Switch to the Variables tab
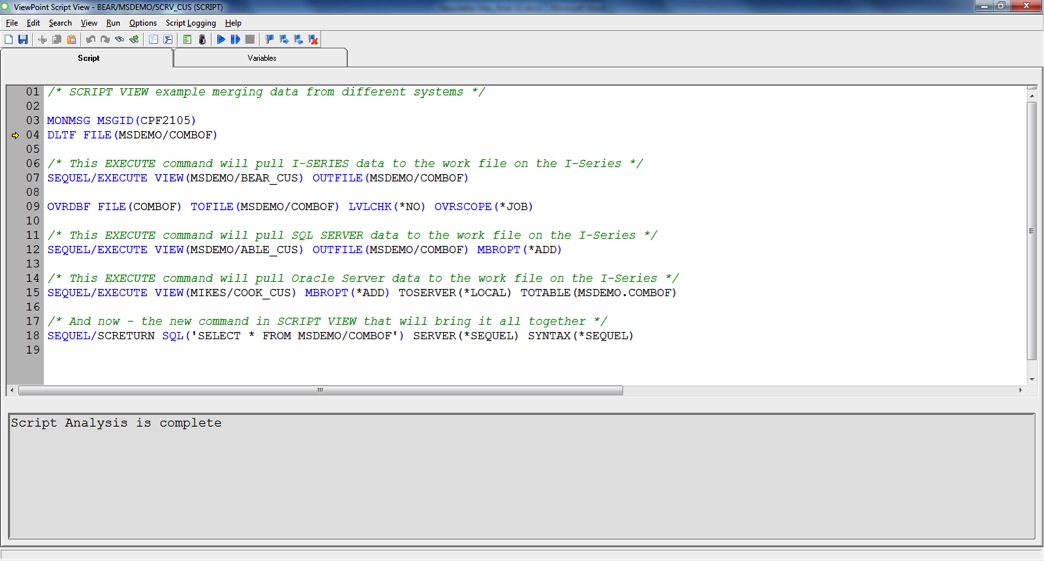The image size is (1044, 561). click(261, 58)
